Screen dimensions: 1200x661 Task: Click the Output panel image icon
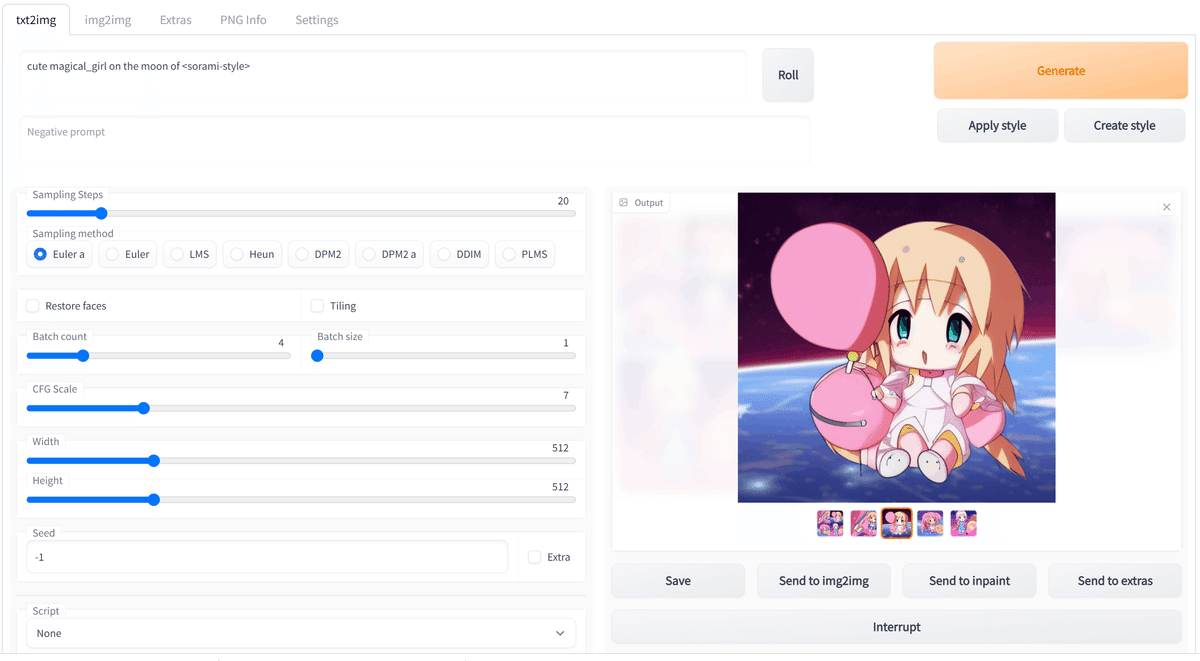click(x=624, y=203)
